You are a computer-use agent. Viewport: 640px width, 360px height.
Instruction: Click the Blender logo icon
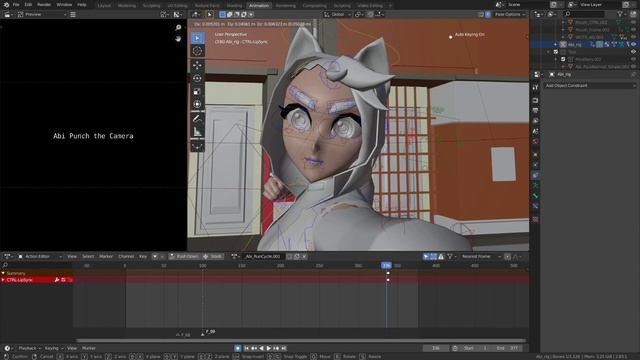[x=6, y=5]
